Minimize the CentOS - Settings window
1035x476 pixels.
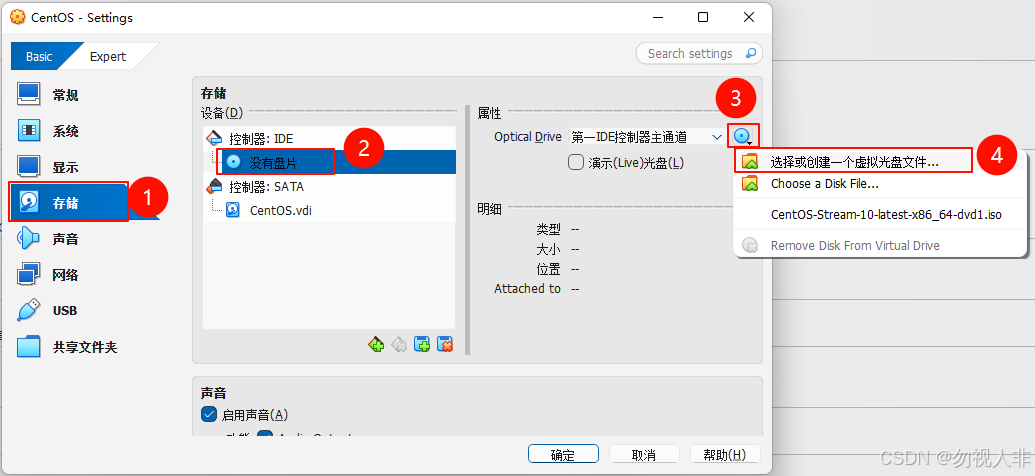pos(656,17)
